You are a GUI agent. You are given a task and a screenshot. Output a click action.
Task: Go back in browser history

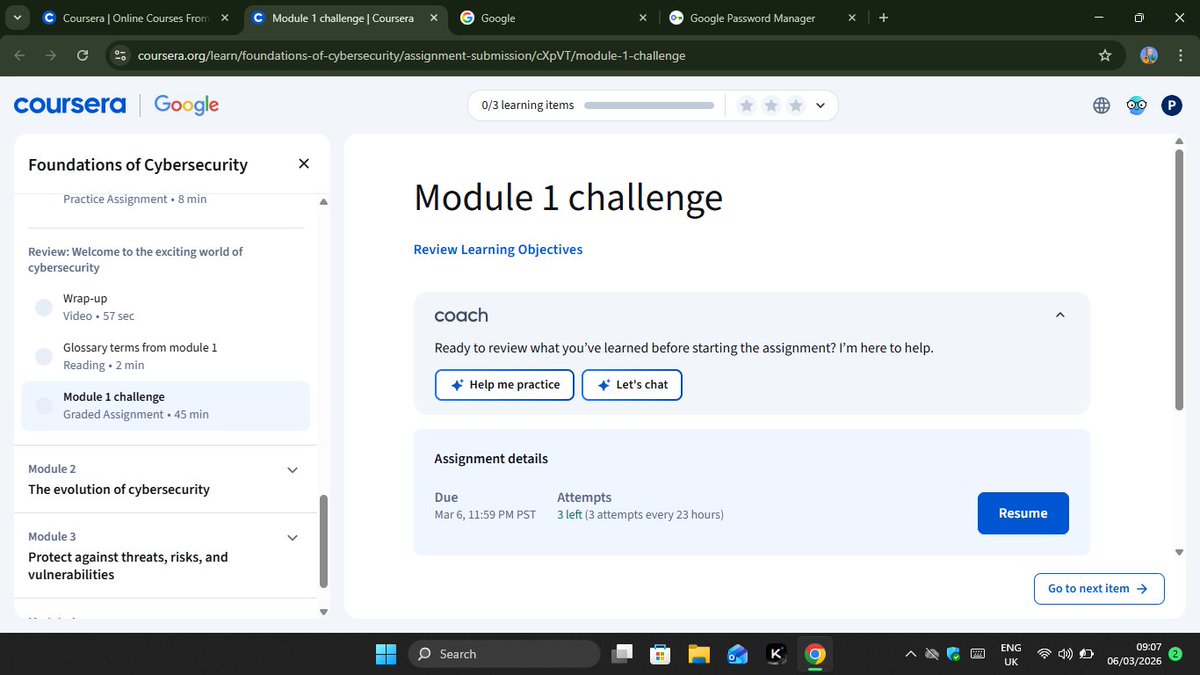click(x=21, y=55)
